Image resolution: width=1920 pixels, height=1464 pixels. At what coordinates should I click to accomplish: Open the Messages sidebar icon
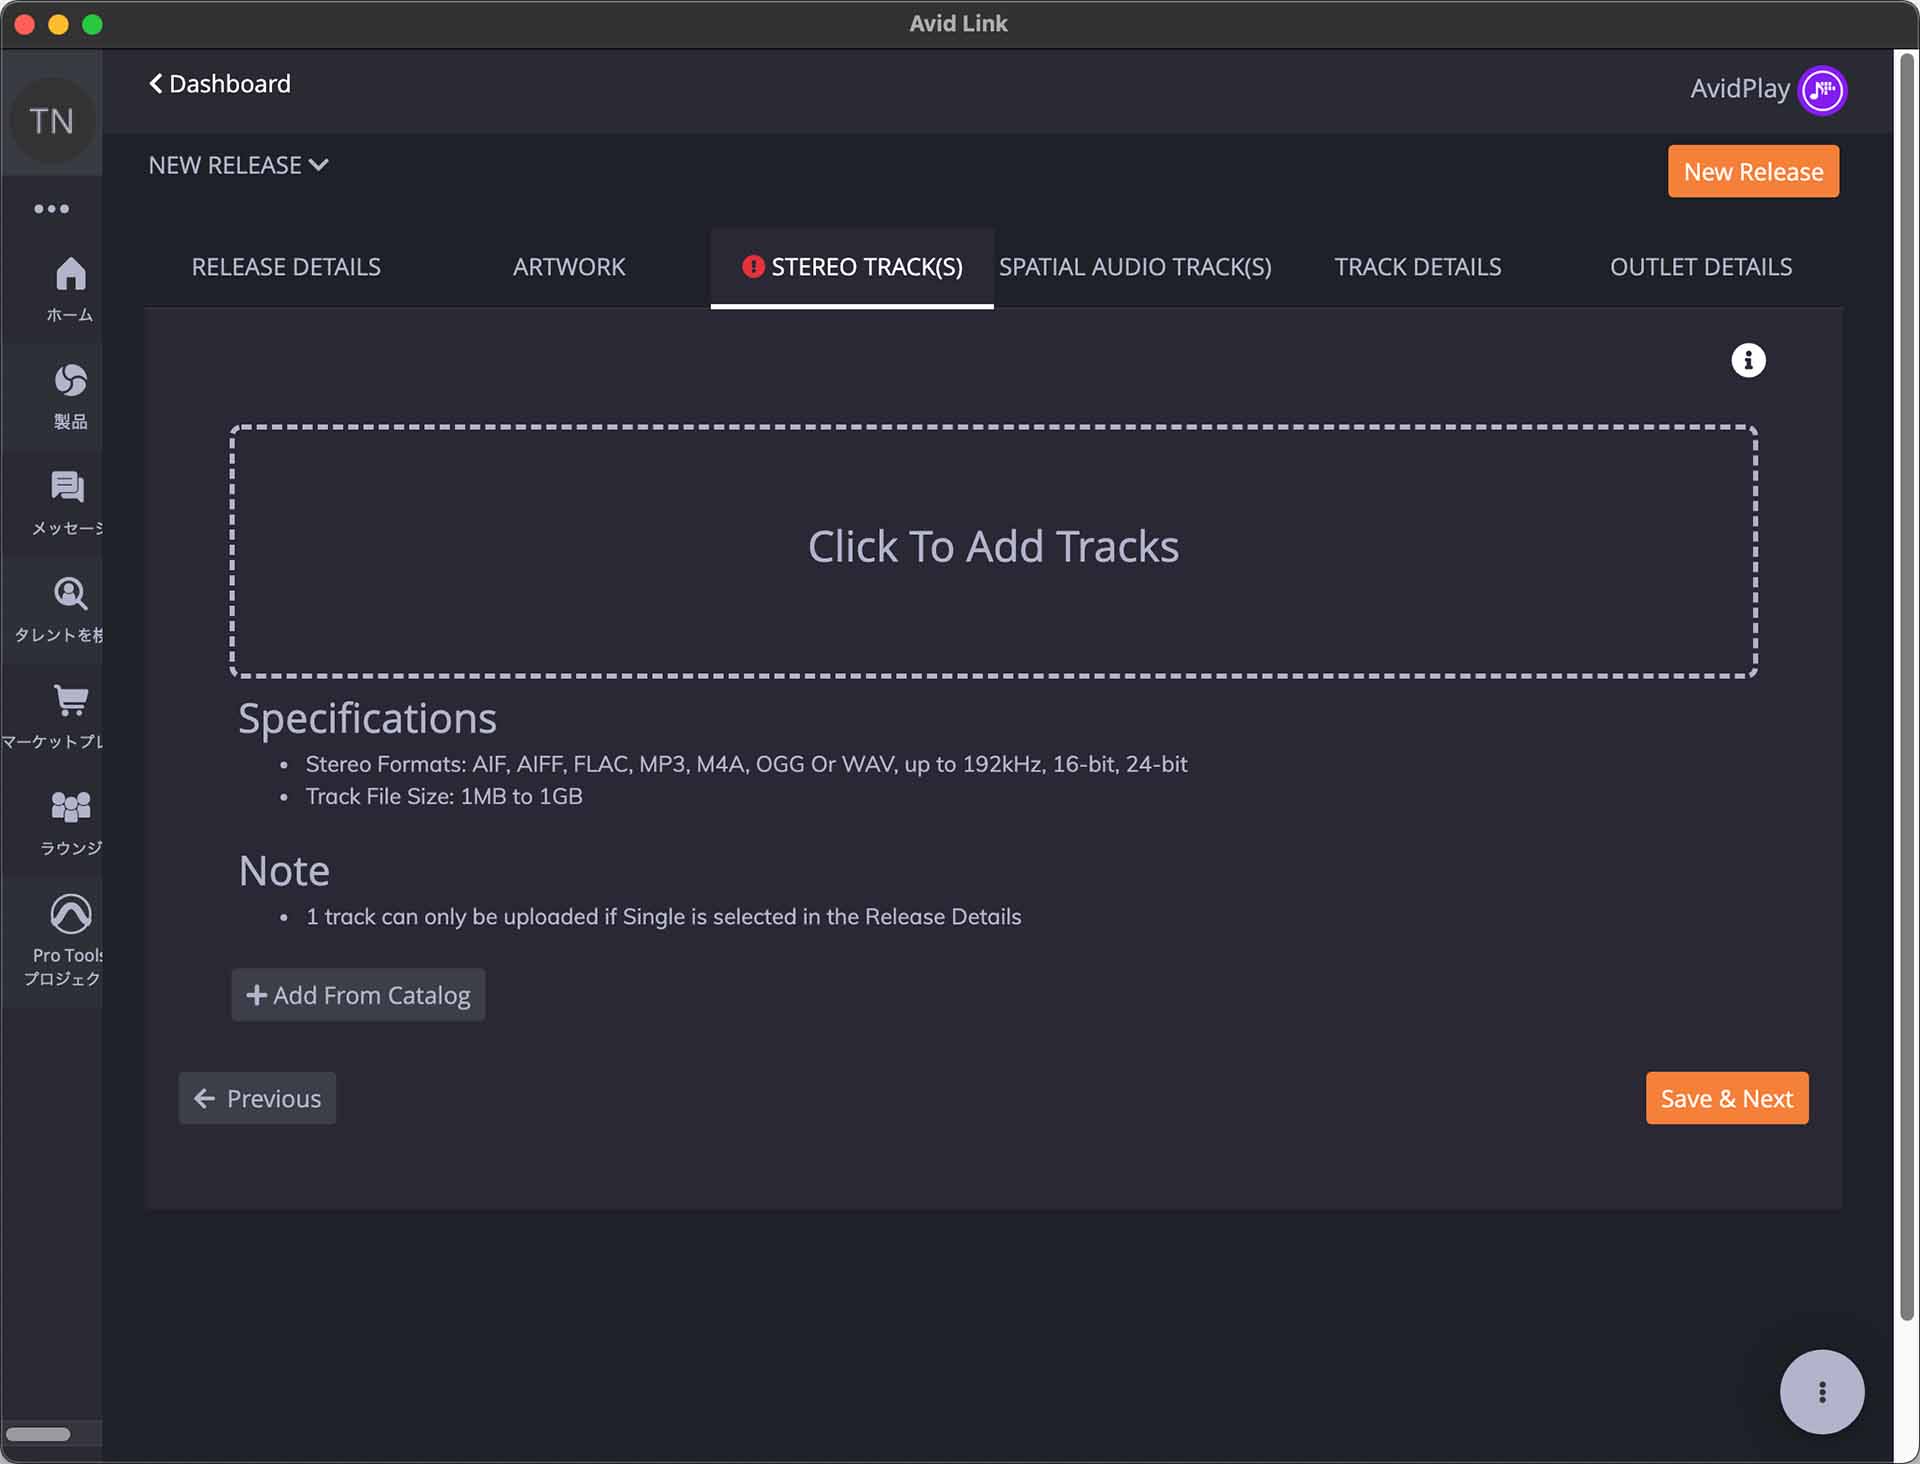[x=68, y=488]
